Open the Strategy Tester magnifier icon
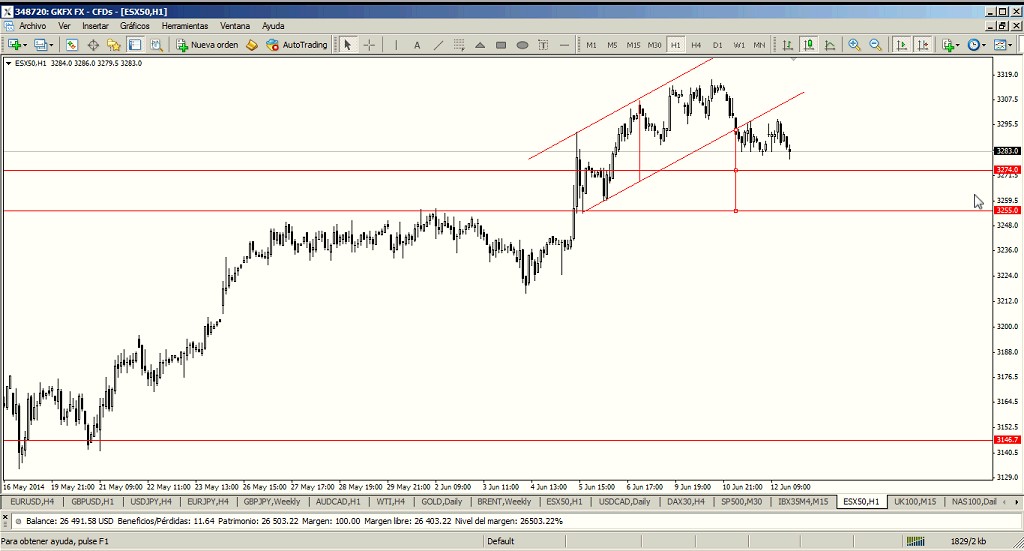The width and height of the screenshot is (1024, 551). pyautogui.click(x=156, y=44)
